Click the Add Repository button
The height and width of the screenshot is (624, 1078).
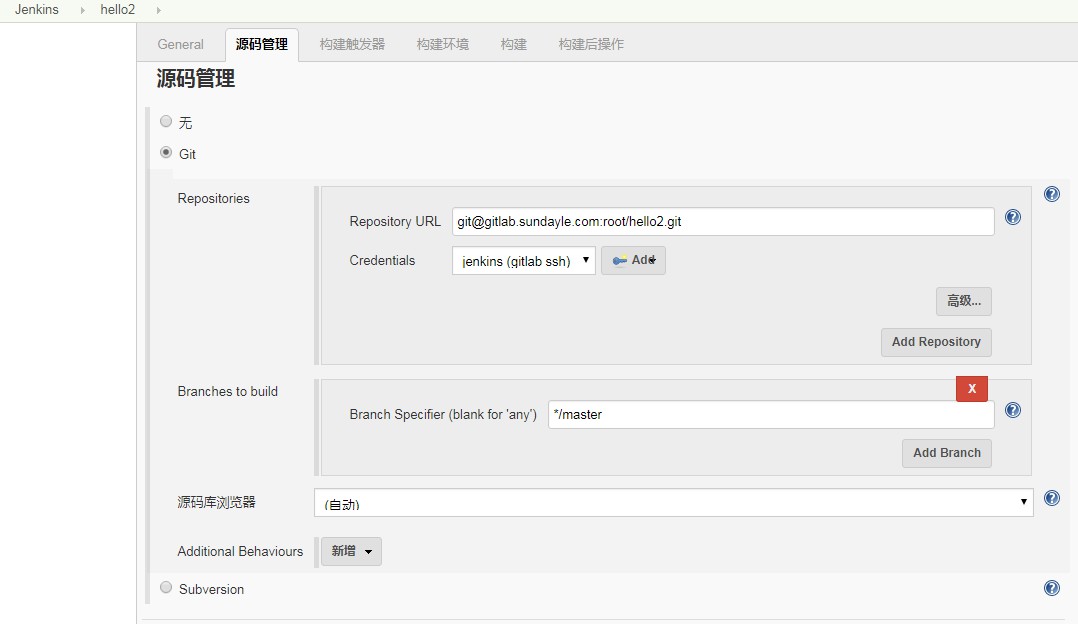pos(935,342)
